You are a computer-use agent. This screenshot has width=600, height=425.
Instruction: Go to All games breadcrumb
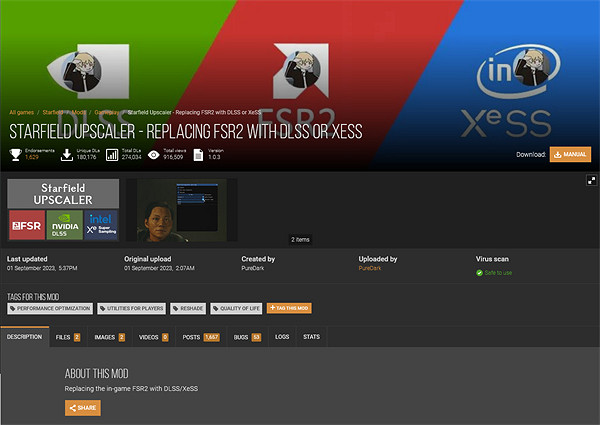point(23,113)
